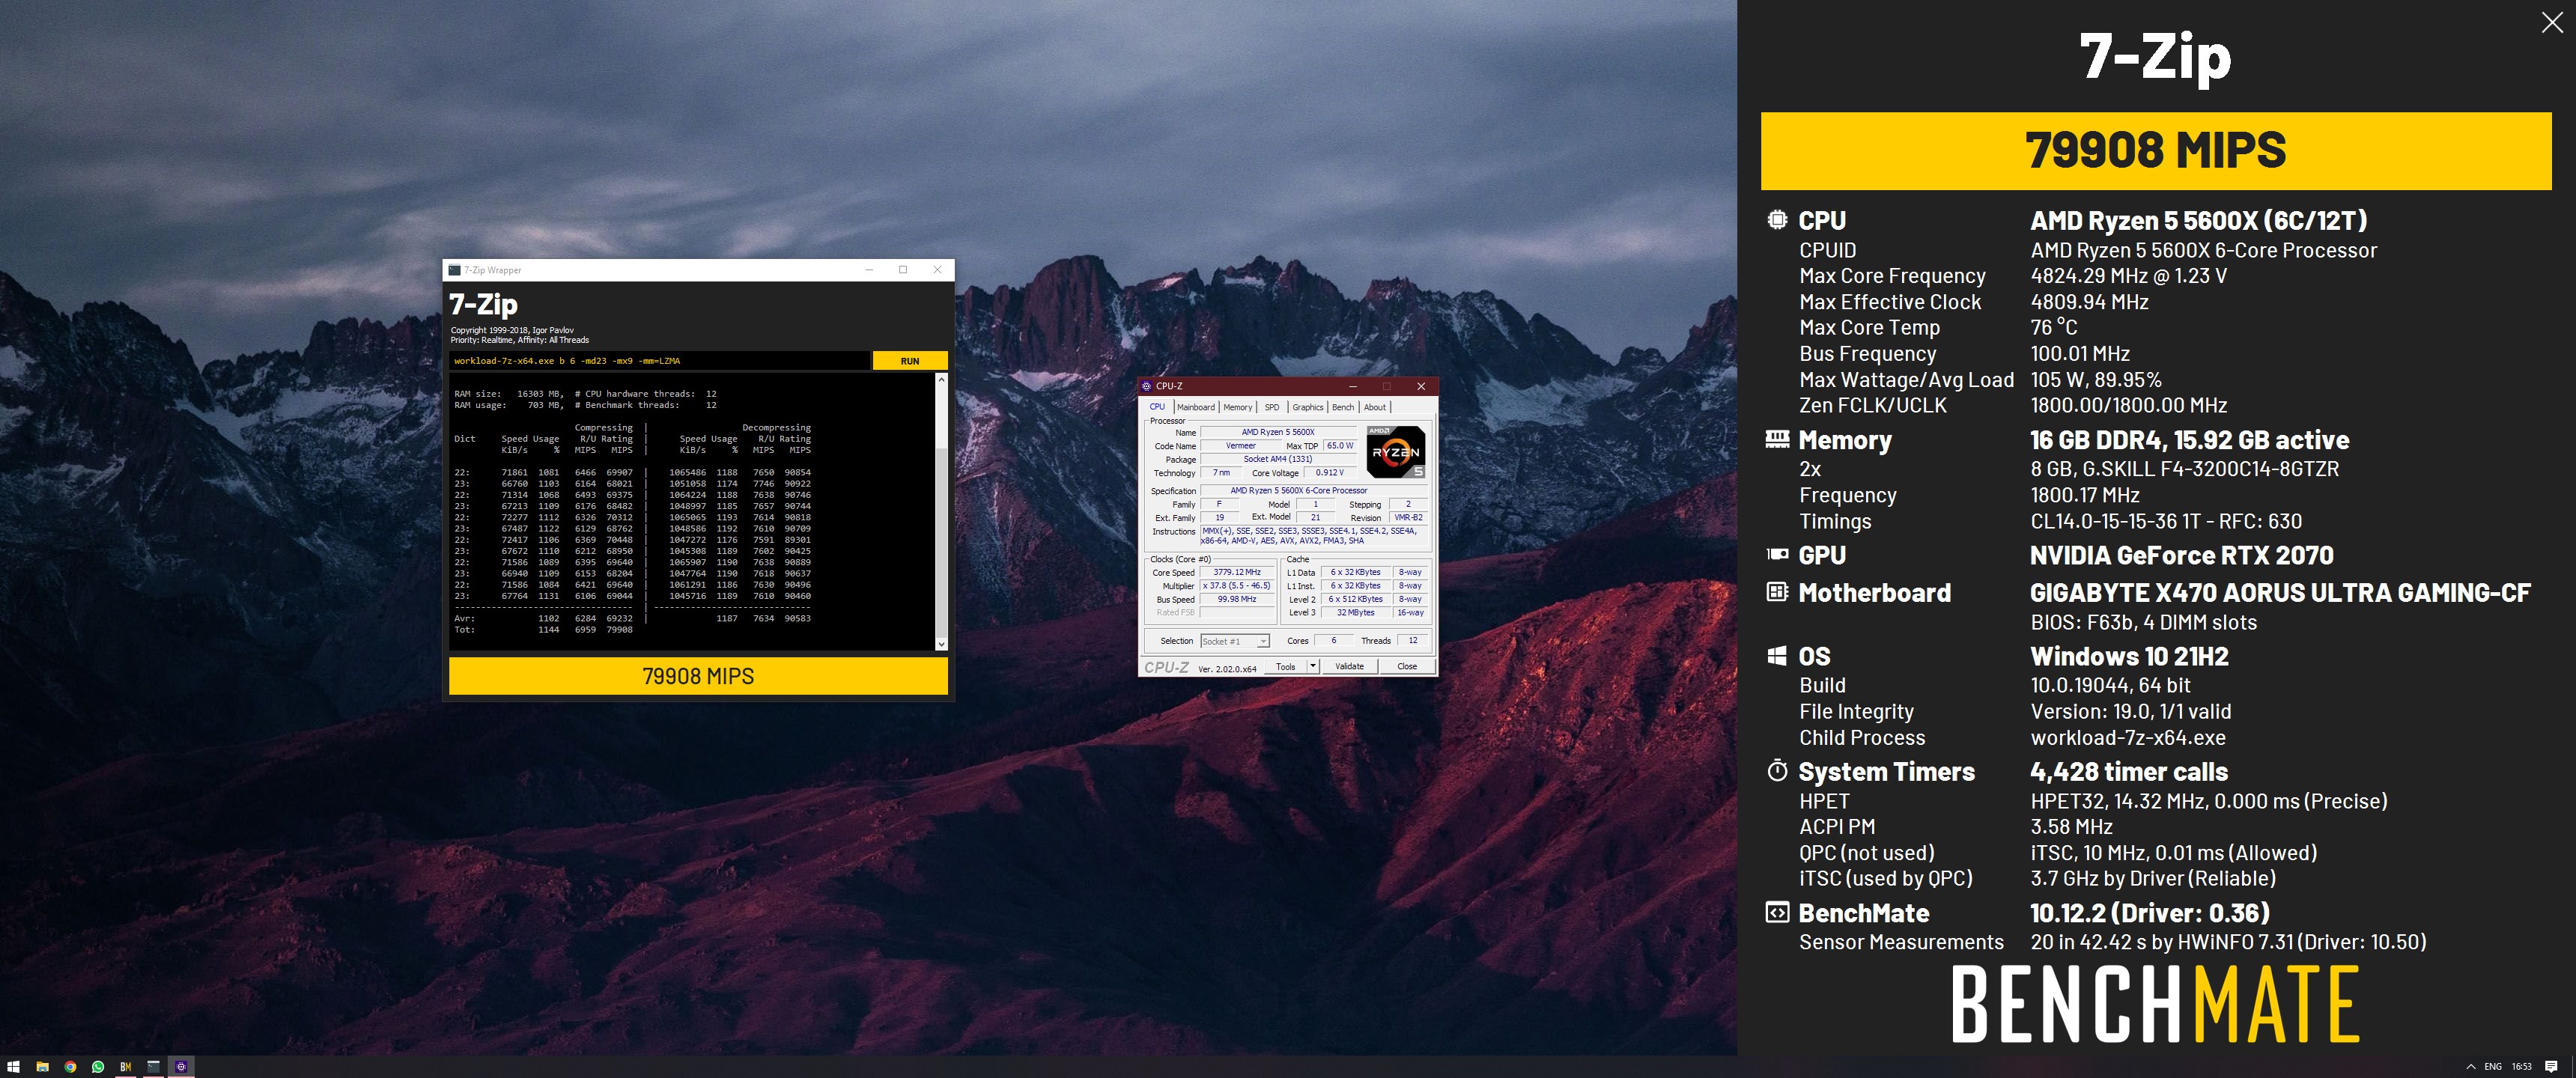Click the Level 3 cache value 32 MBytes

(1356, 612)
